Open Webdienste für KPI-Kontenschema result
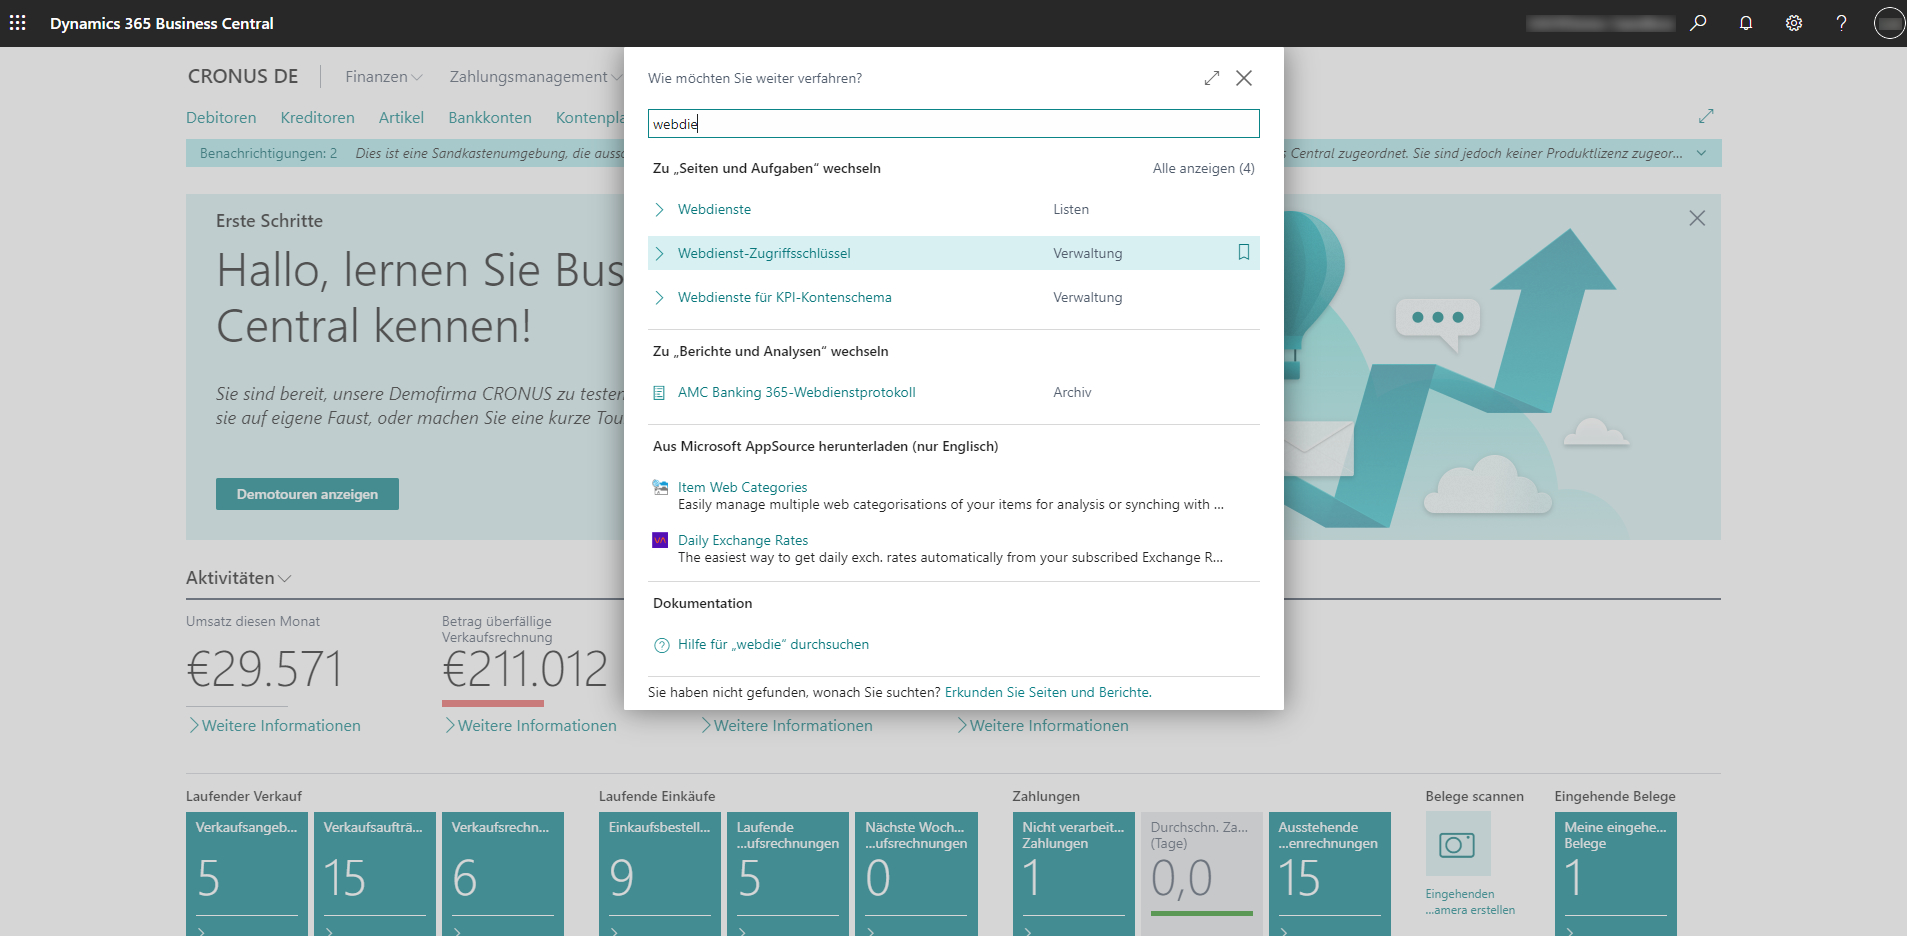Viewport: 1907px width, 936px height. (x=784, y=297)
